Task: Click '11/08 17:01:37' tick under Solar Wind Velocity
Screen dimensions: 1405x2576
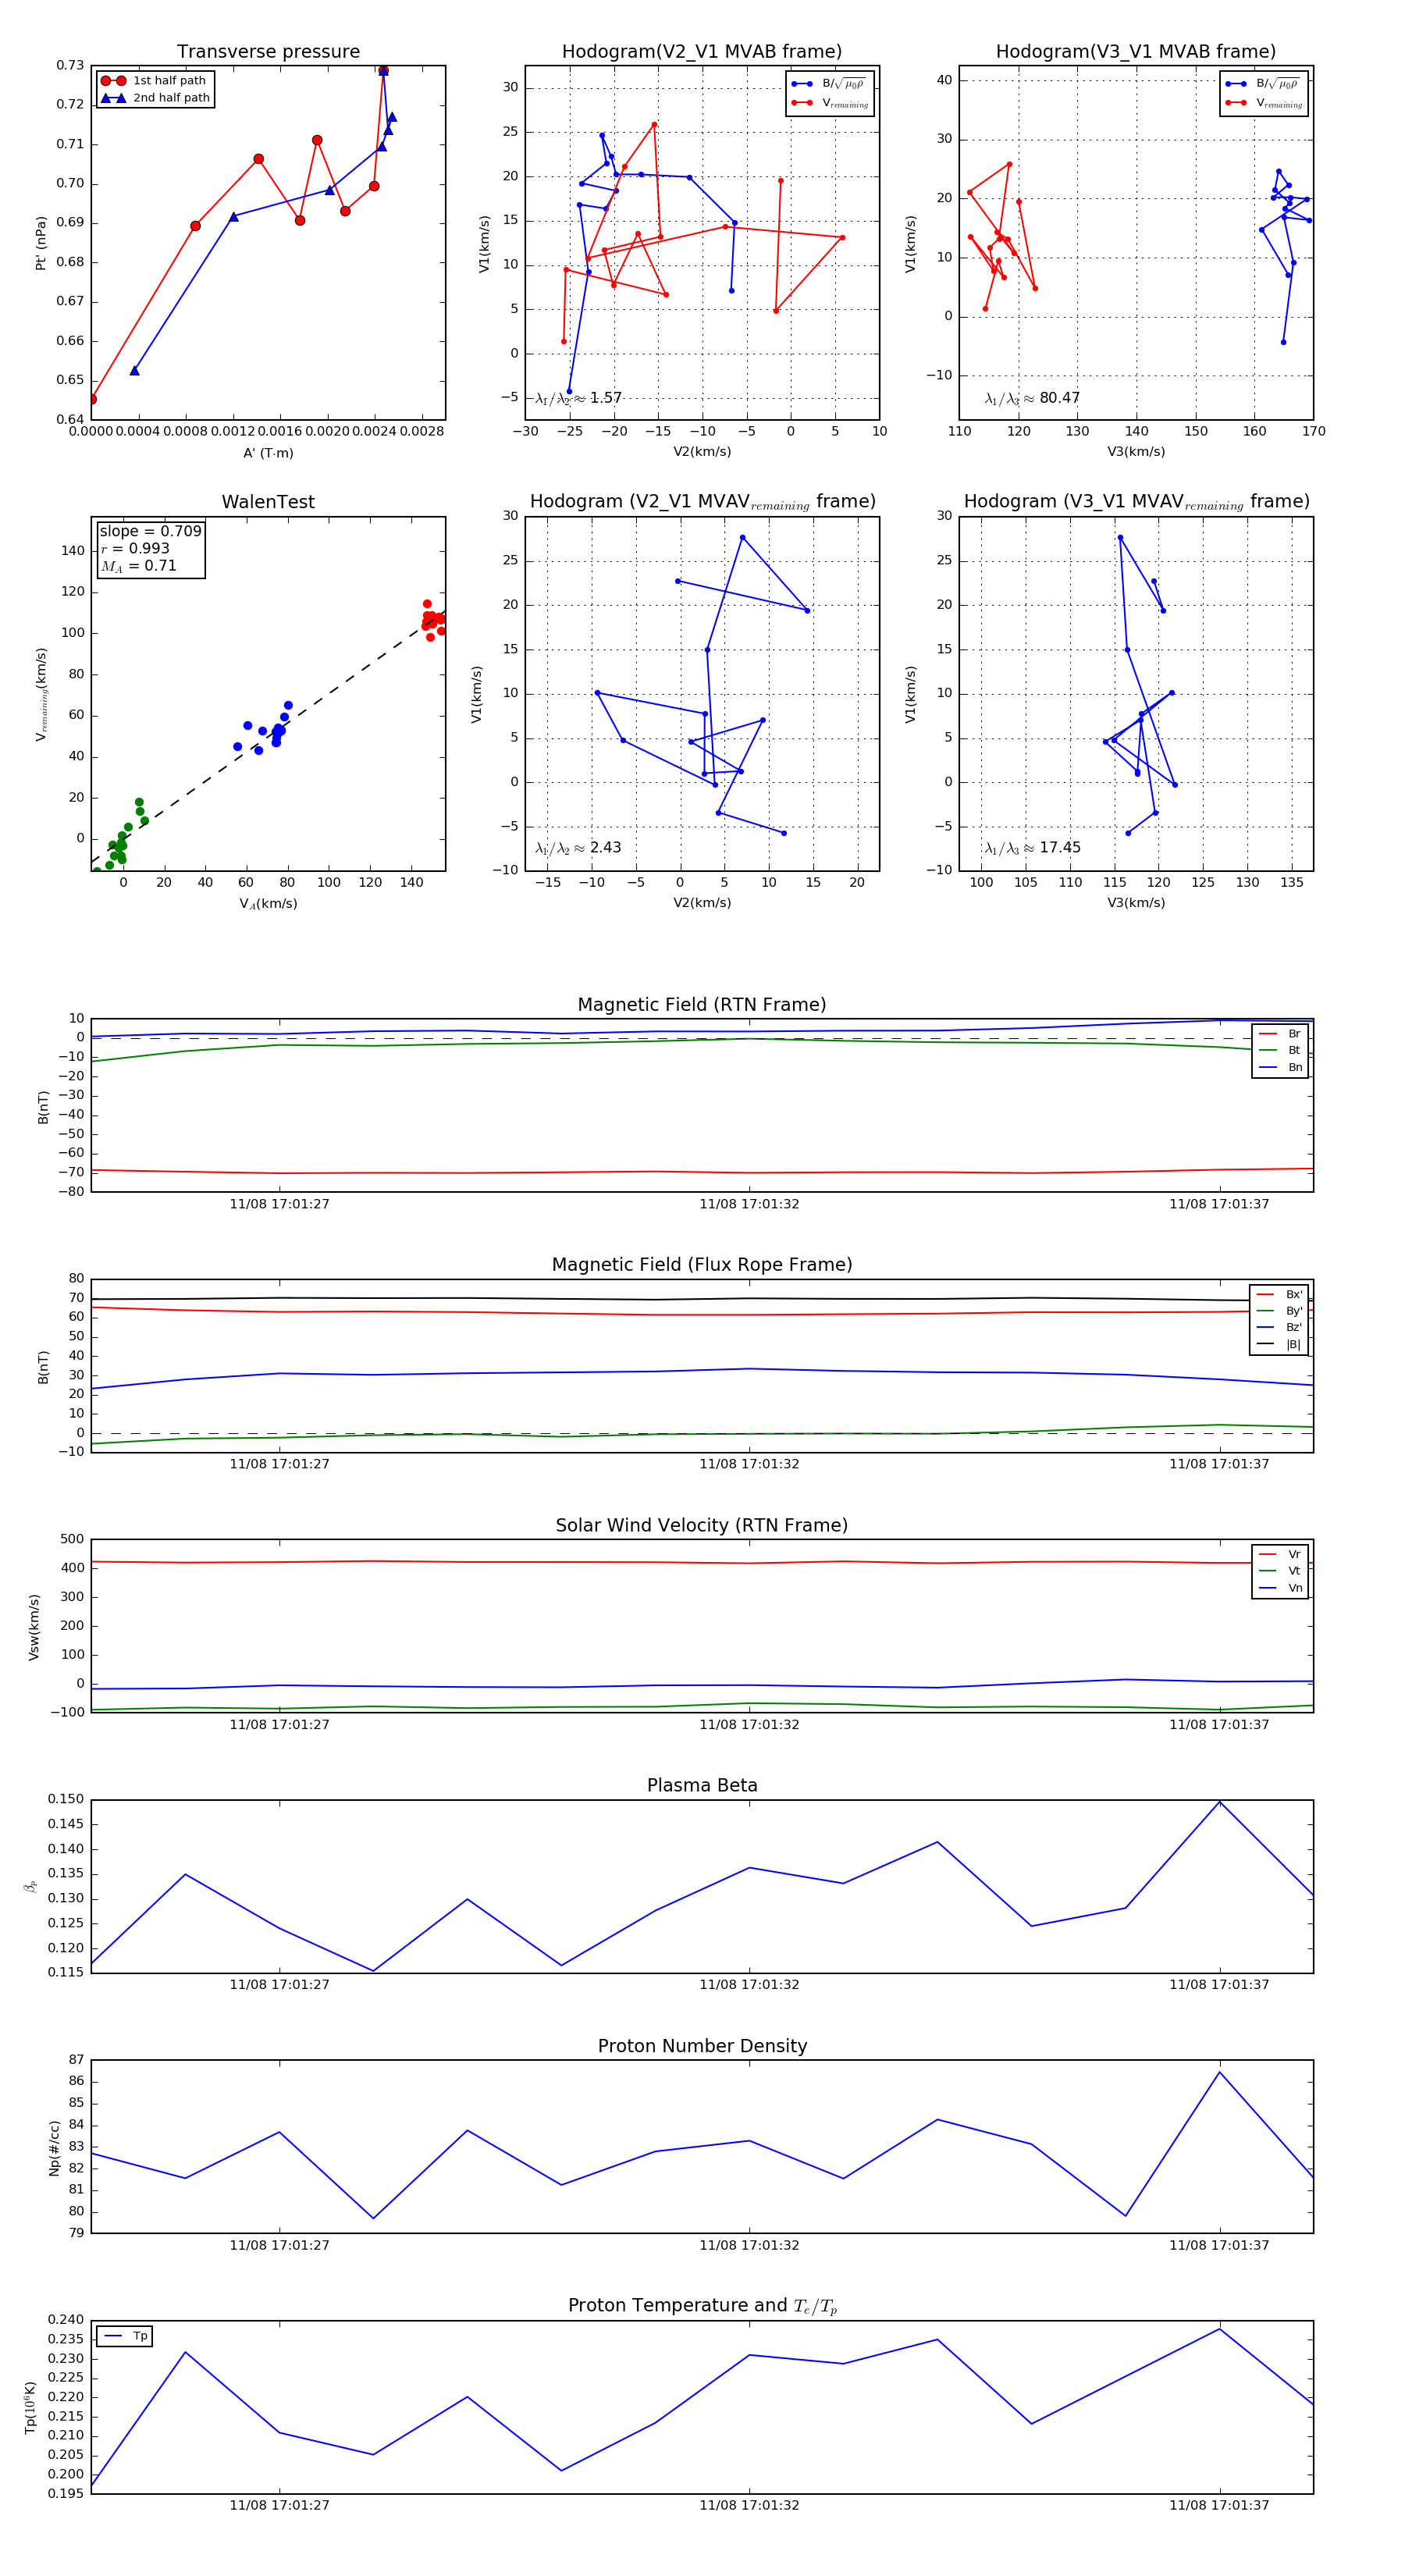Action: pyautogui.click(x=1219, y=1725)
